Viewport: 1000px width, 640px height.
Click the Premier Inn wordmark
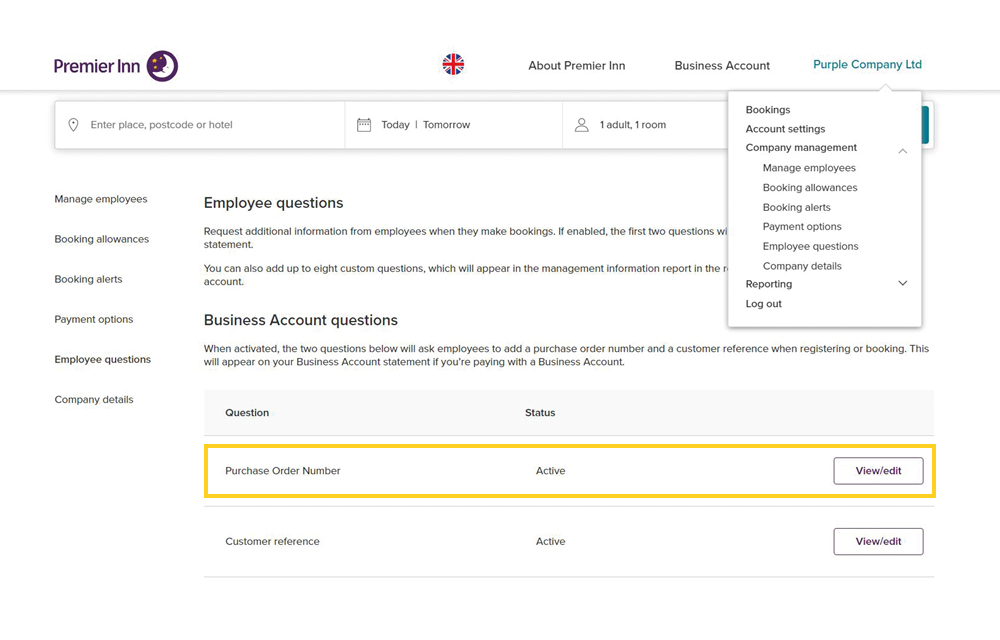(97, 66)
